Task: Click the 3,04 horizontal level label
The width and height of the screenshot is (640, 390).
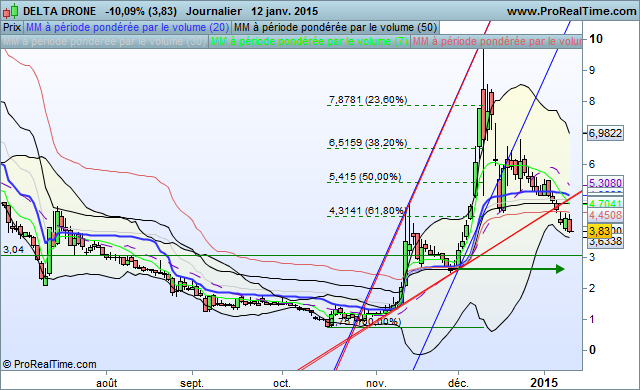Action: click(x=13, y=249)
